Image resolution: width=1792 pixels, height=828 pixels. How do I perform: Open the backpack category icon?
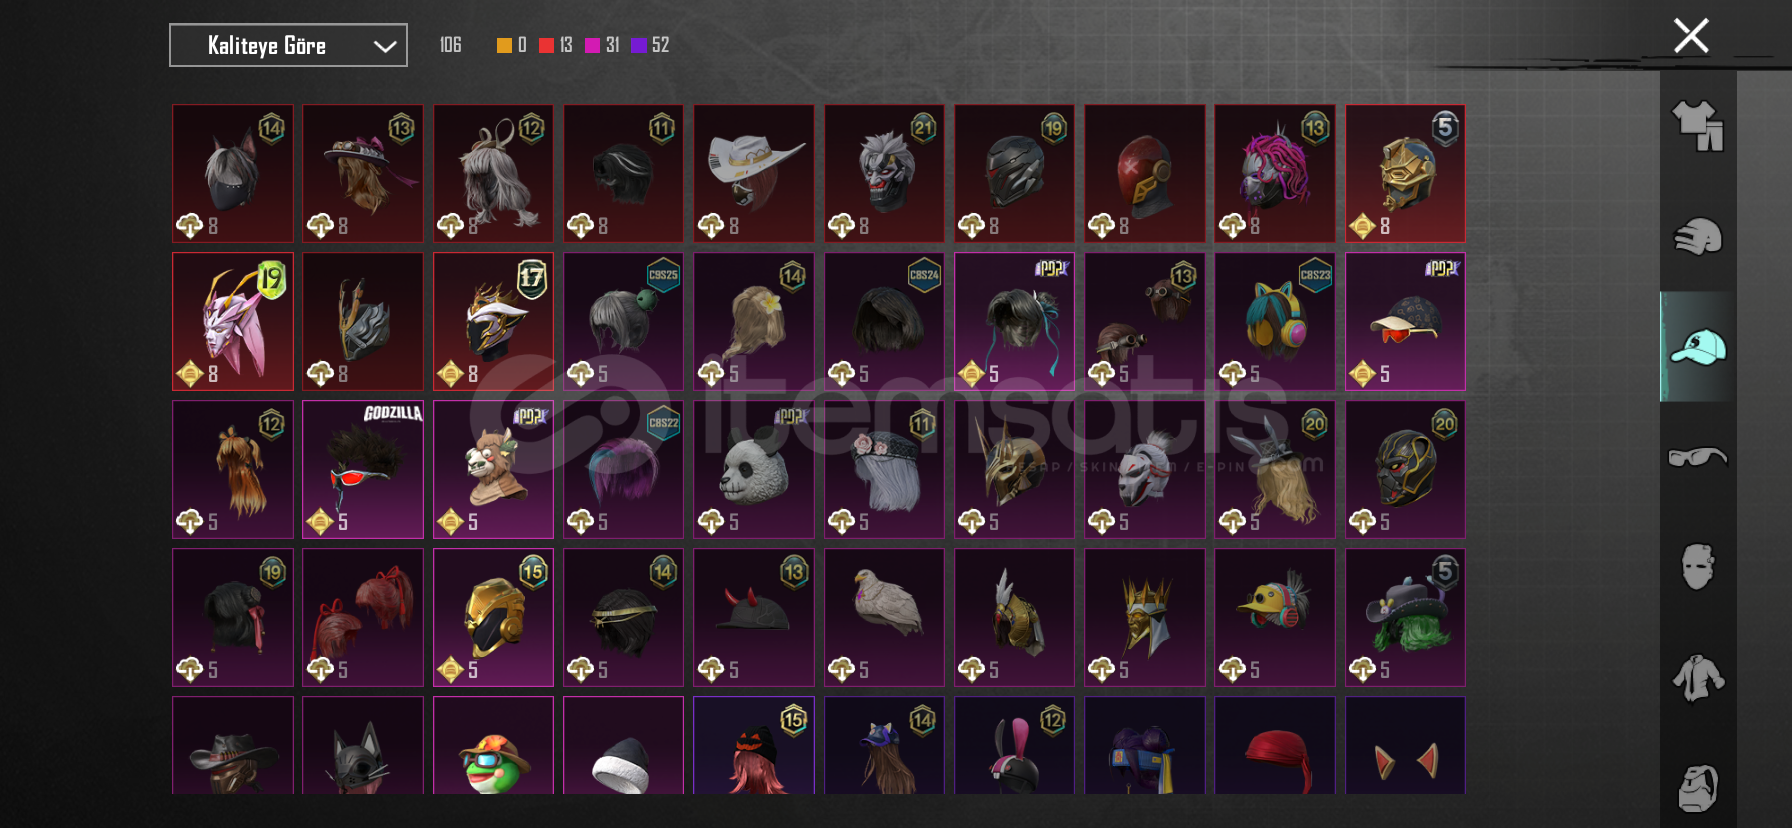[x=1698, y=788]
